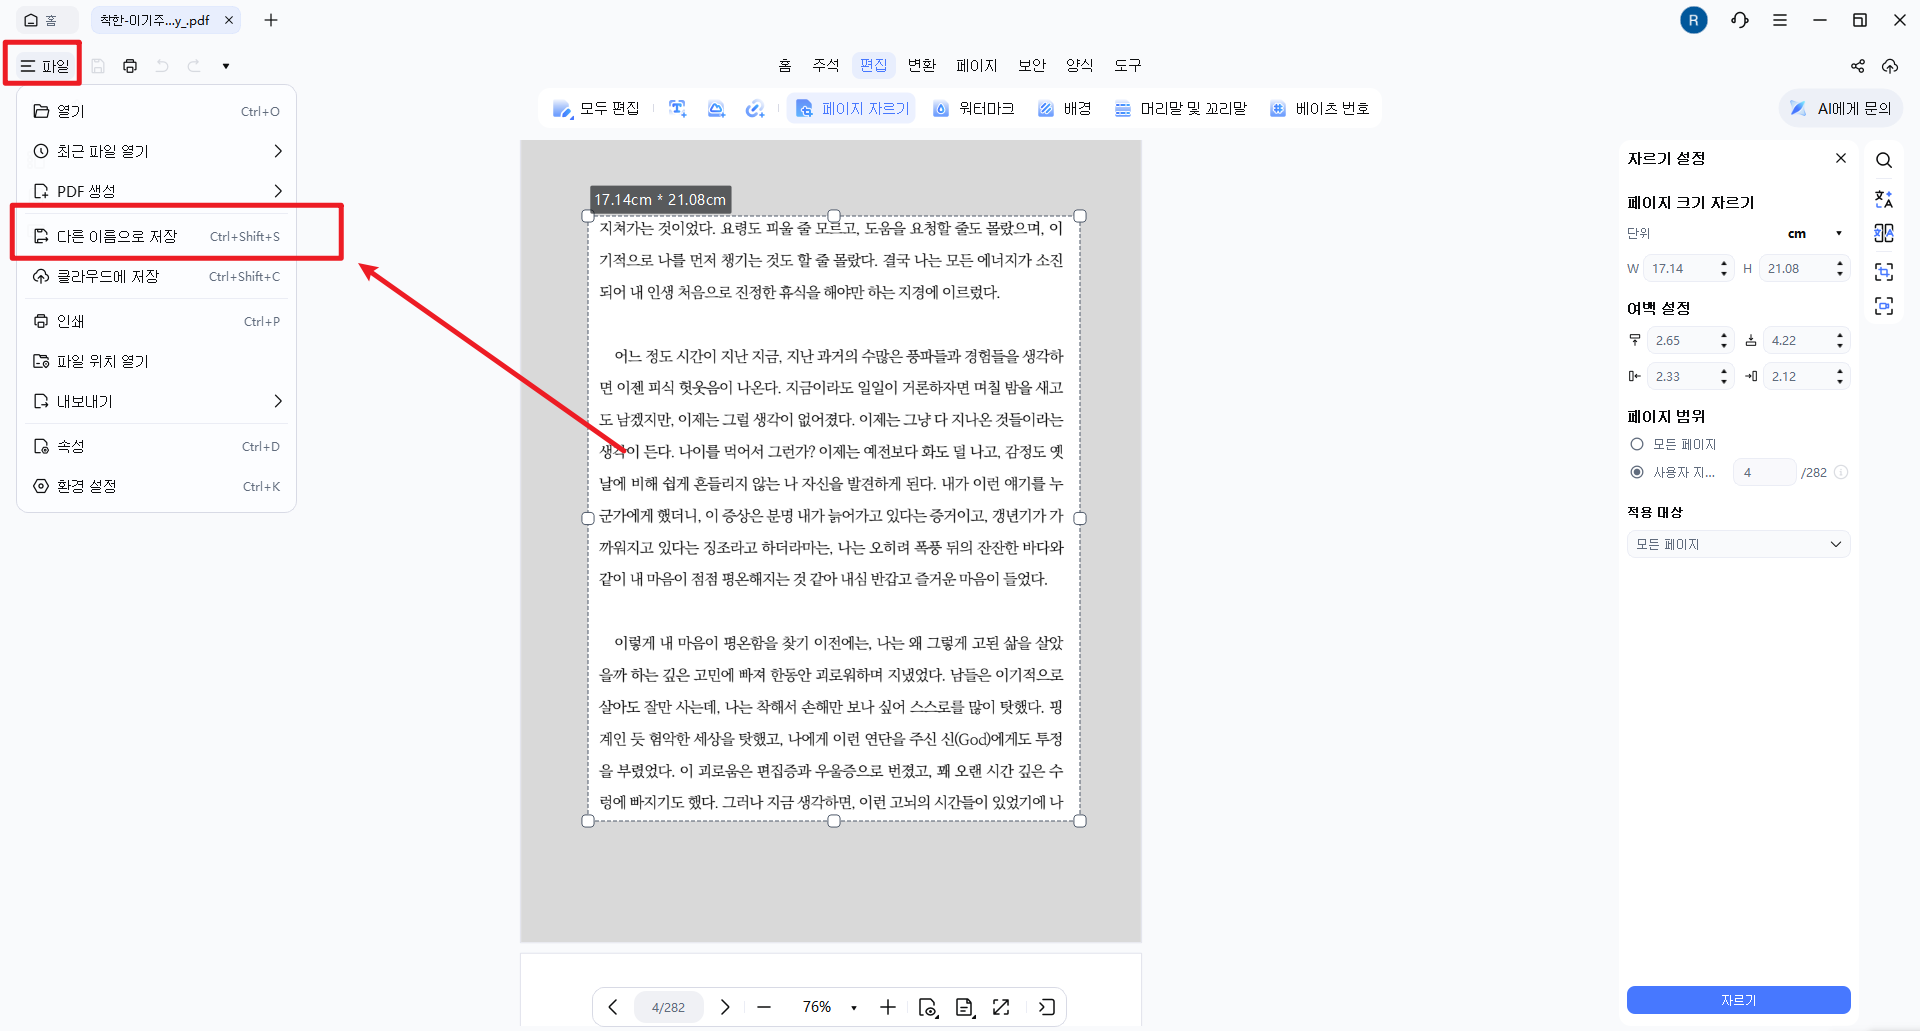
Task: Choose 파일 위치 열기 menu item
Action: tap(157, 361)
